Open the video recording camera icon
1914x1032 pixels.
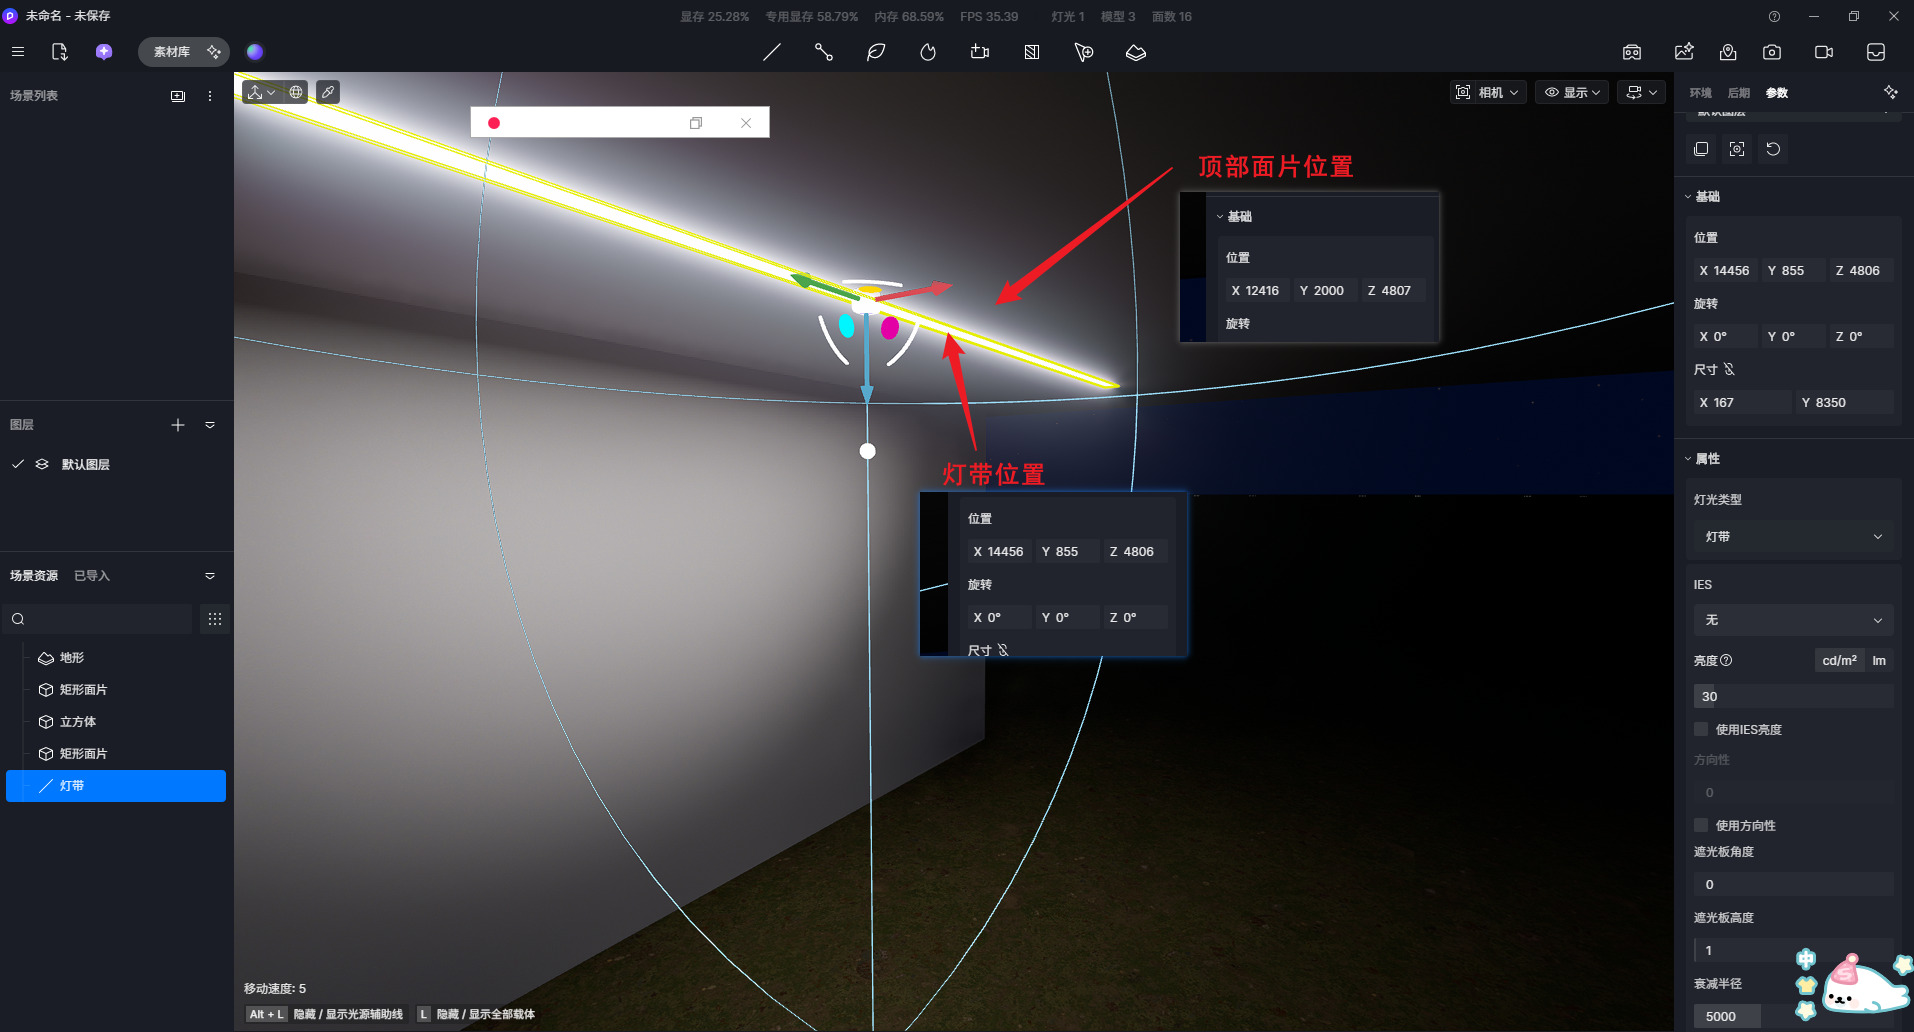(1824, 52)
